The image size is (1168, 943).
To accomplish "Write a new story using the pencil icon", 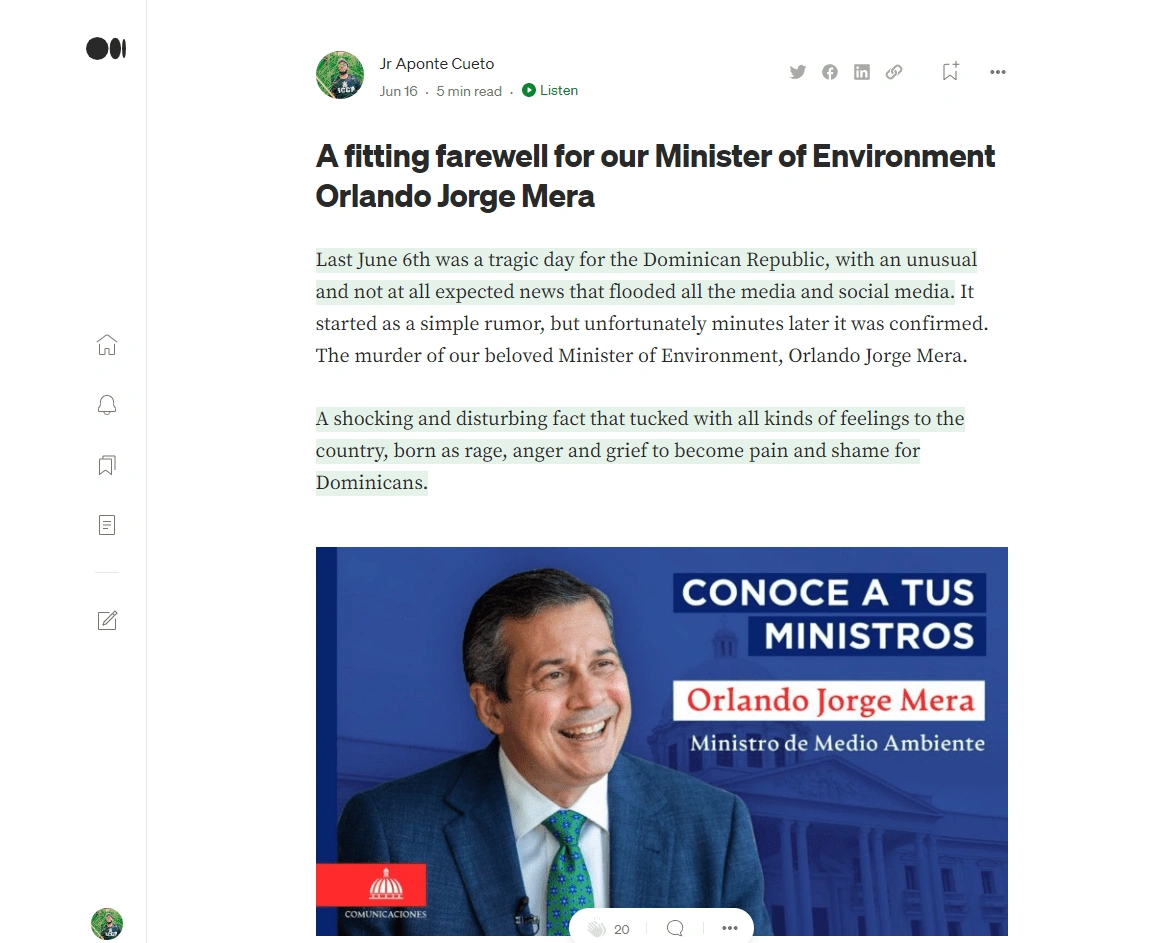I will tap(107, 620).
